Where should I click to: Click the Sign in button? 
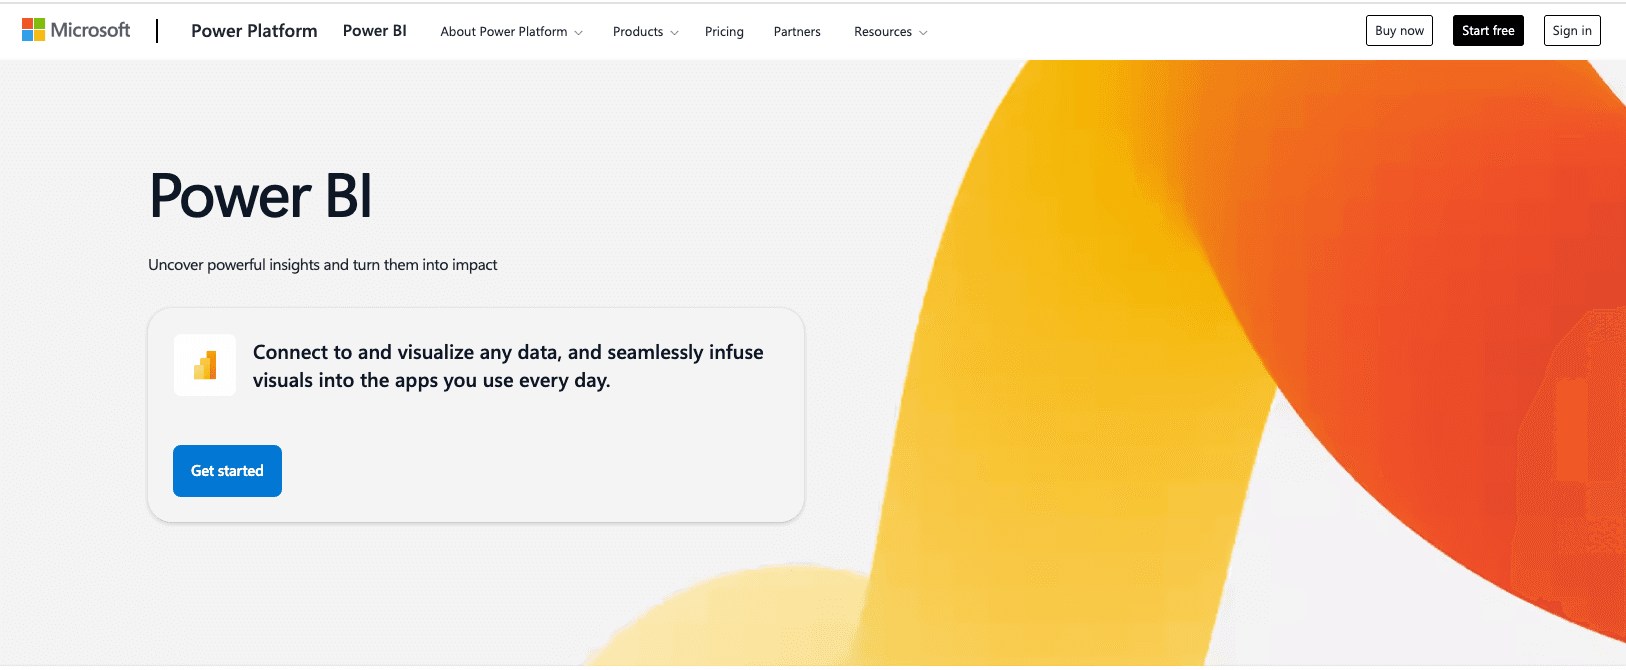pyautogui.click(x=1572, y=31)
